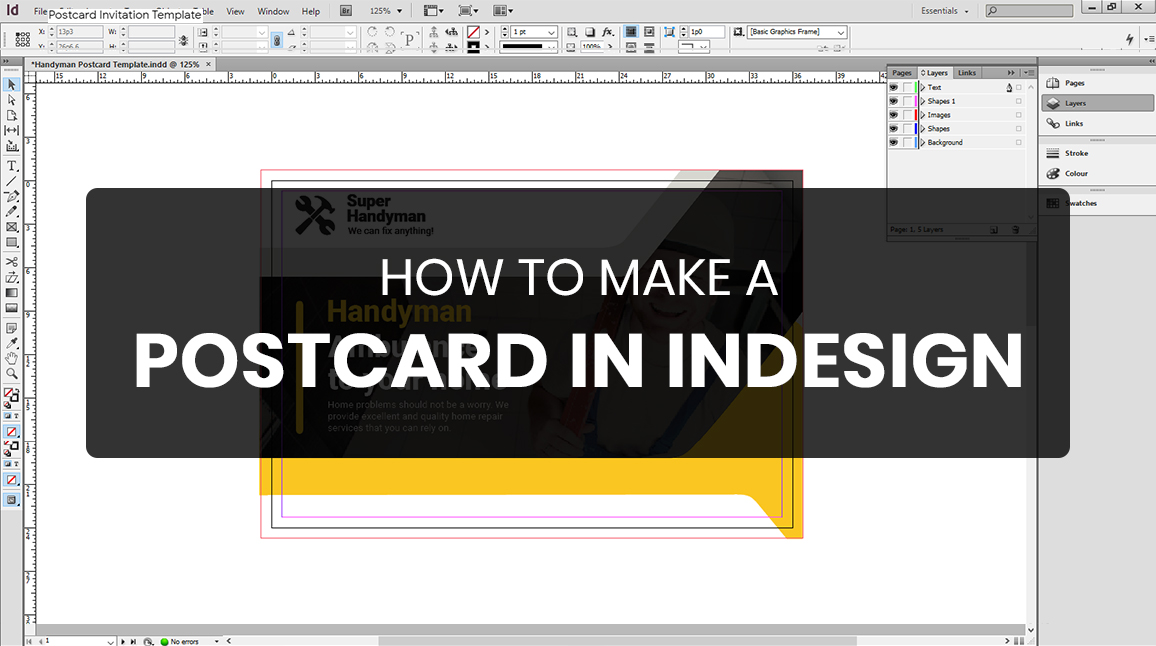Hide the Text layer

click(x=894, y=87)
